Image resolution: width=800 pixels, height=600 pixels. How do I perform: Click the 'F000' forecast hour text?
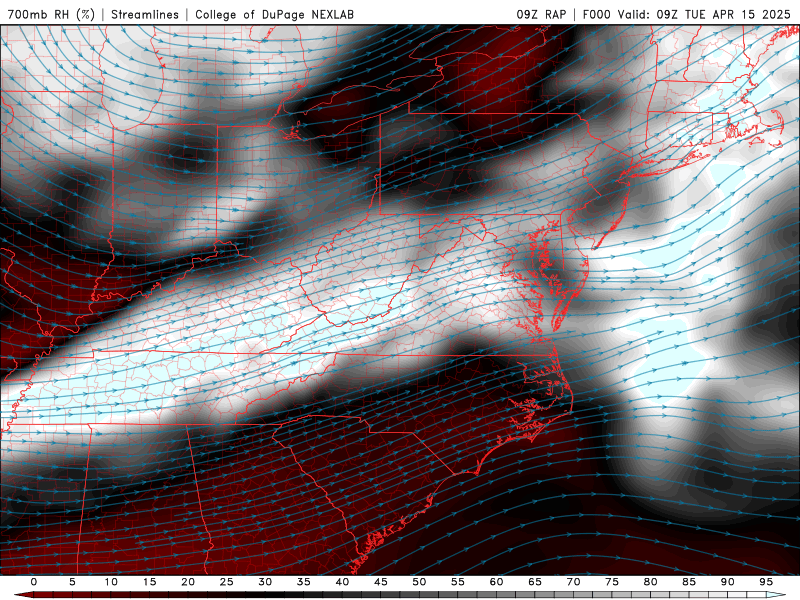[x=596, y=15]
